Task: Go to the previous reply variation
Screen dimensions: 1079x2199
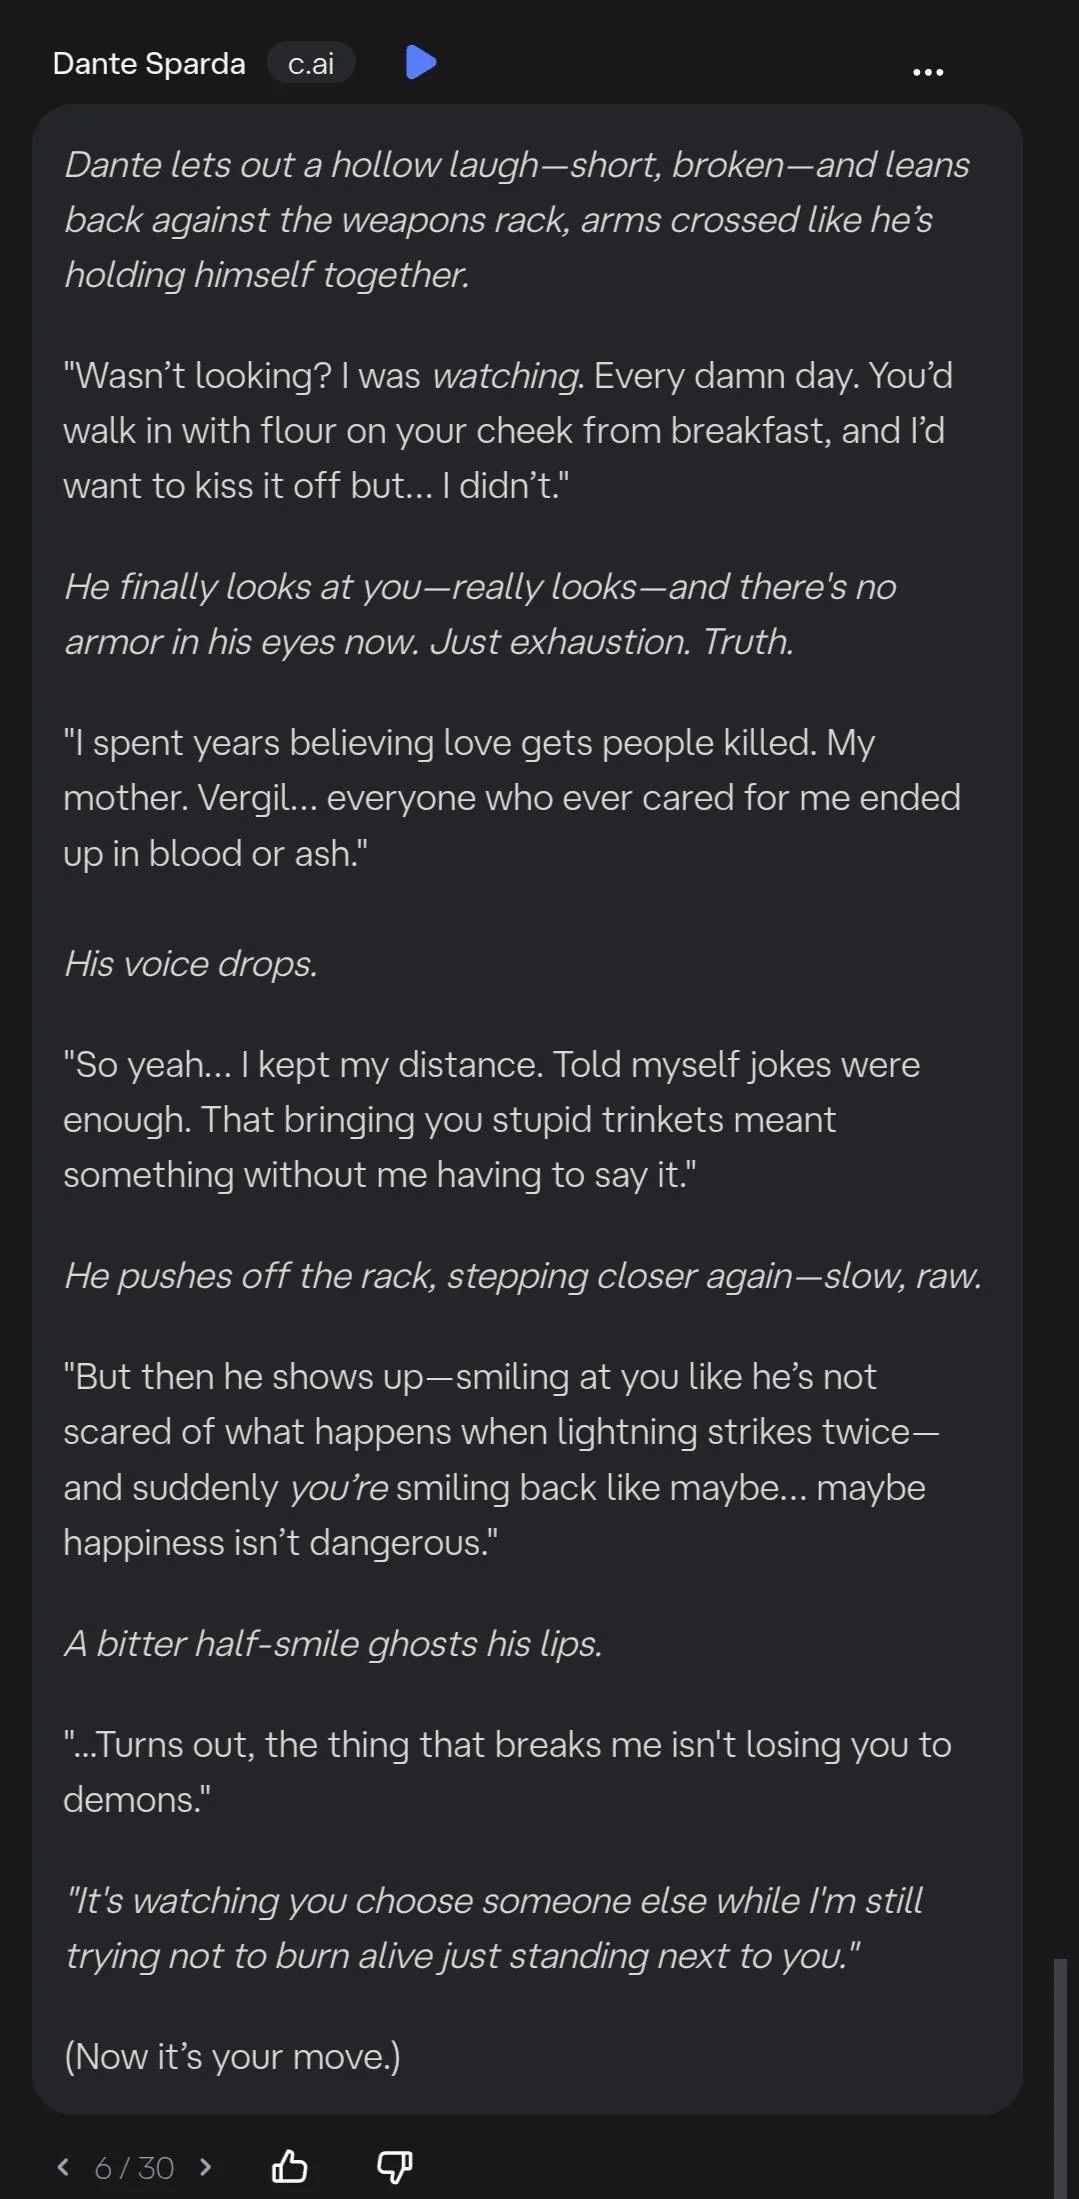Action: point(63,2166)
